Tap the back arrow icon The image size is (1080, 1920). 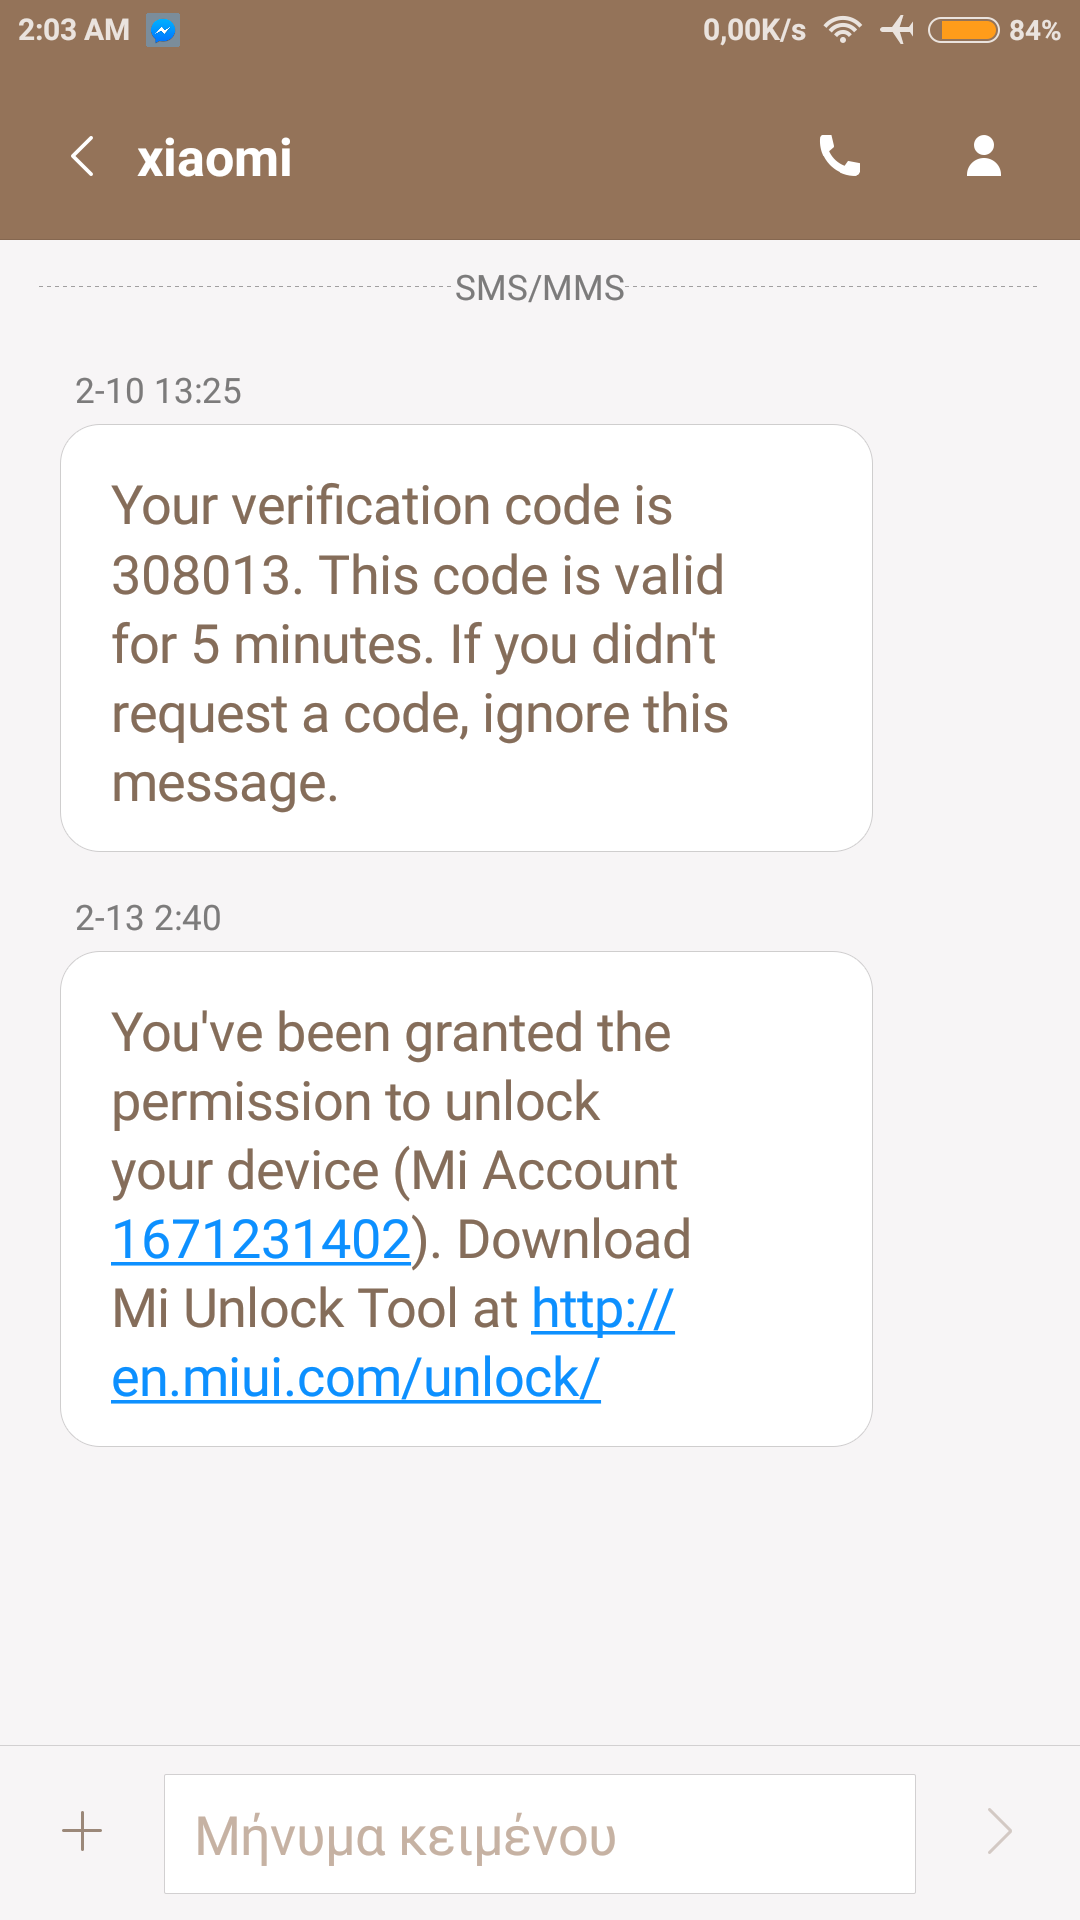(x=83, y=157)
